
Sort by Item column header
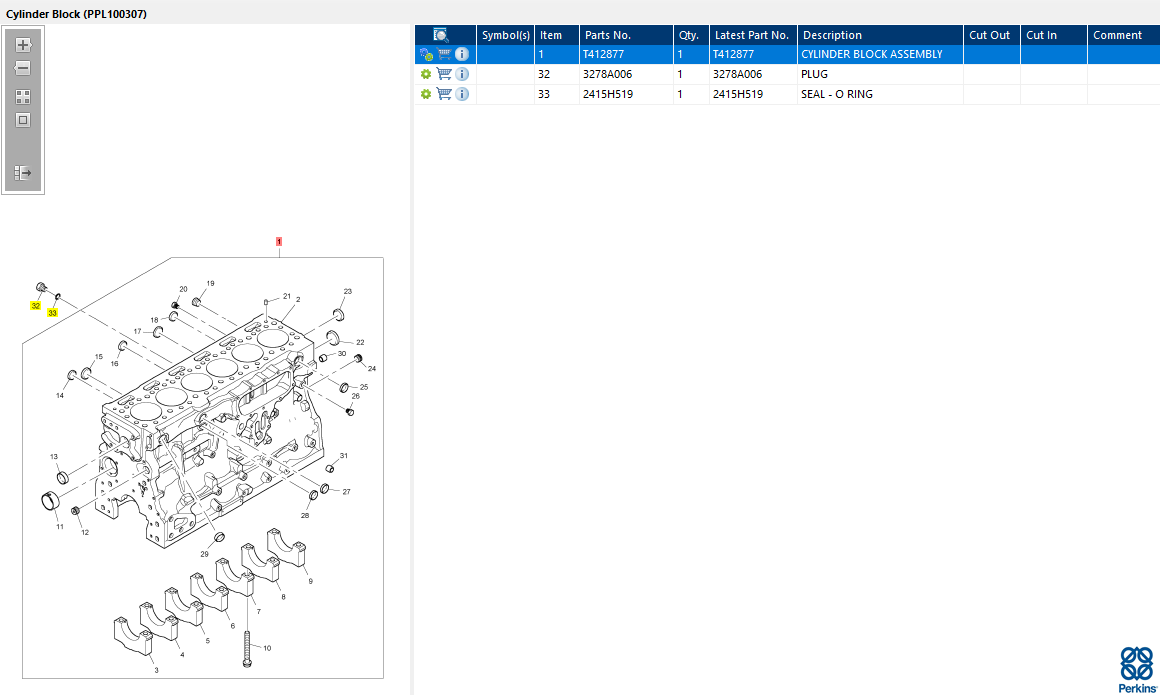(557, 35)
